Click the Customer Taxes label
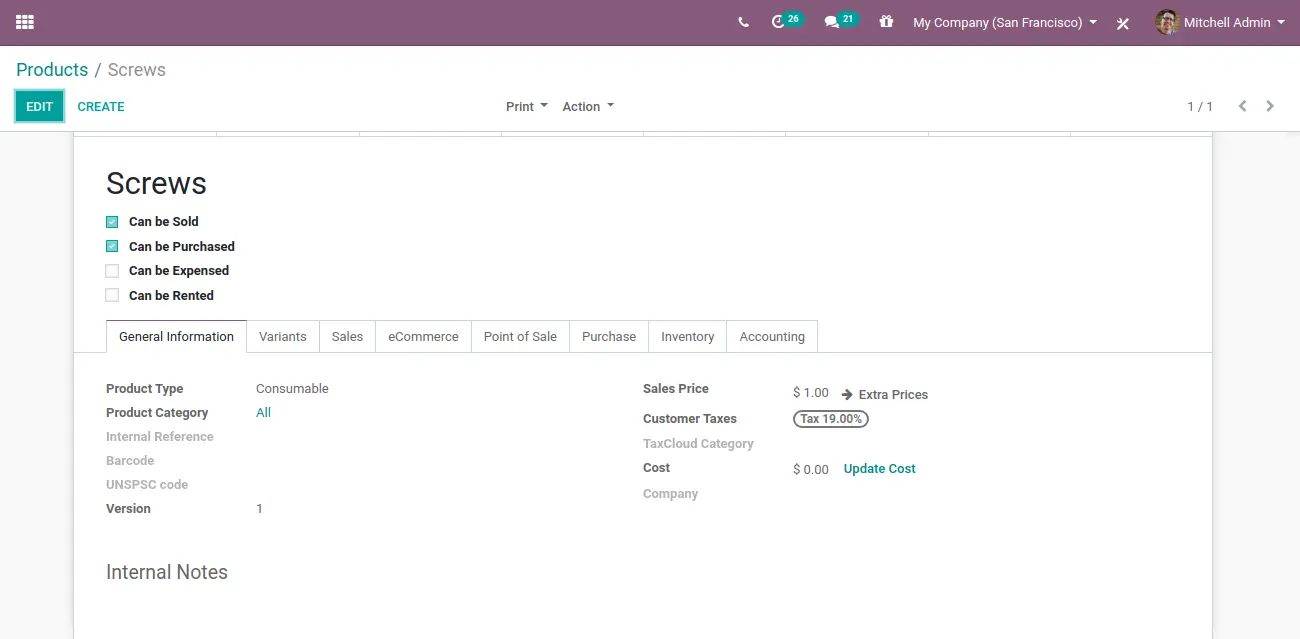 [690, 419]
